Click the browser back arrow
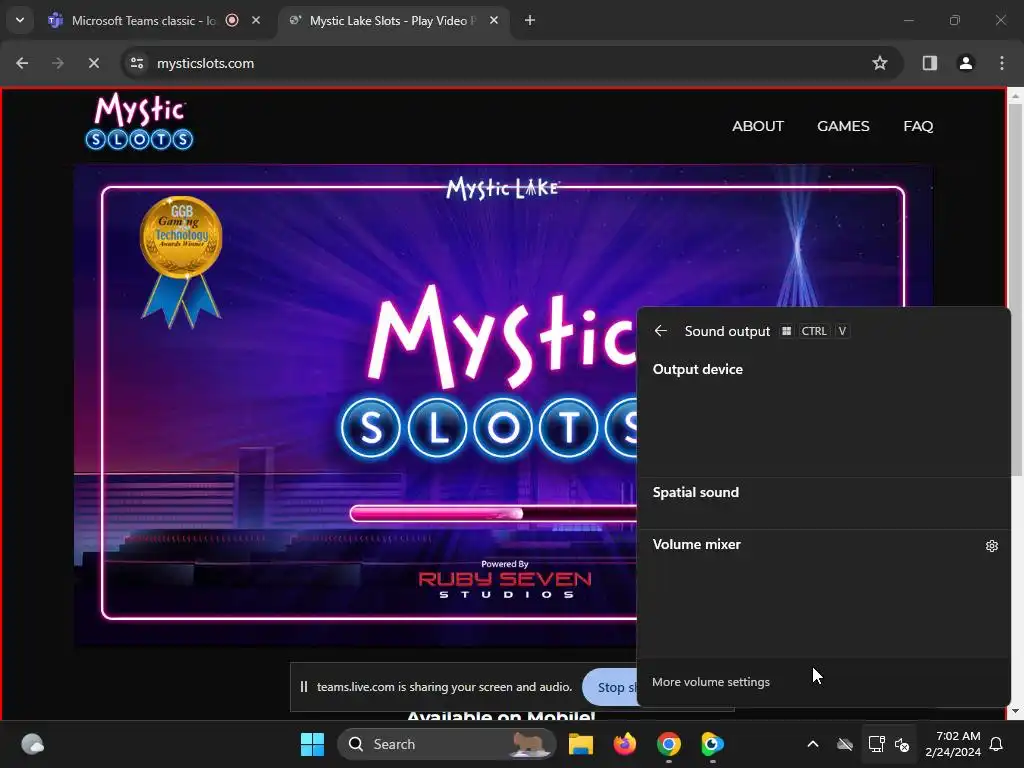The width and height of the screenshot is (1024, 768). click(x=22, y=63)
